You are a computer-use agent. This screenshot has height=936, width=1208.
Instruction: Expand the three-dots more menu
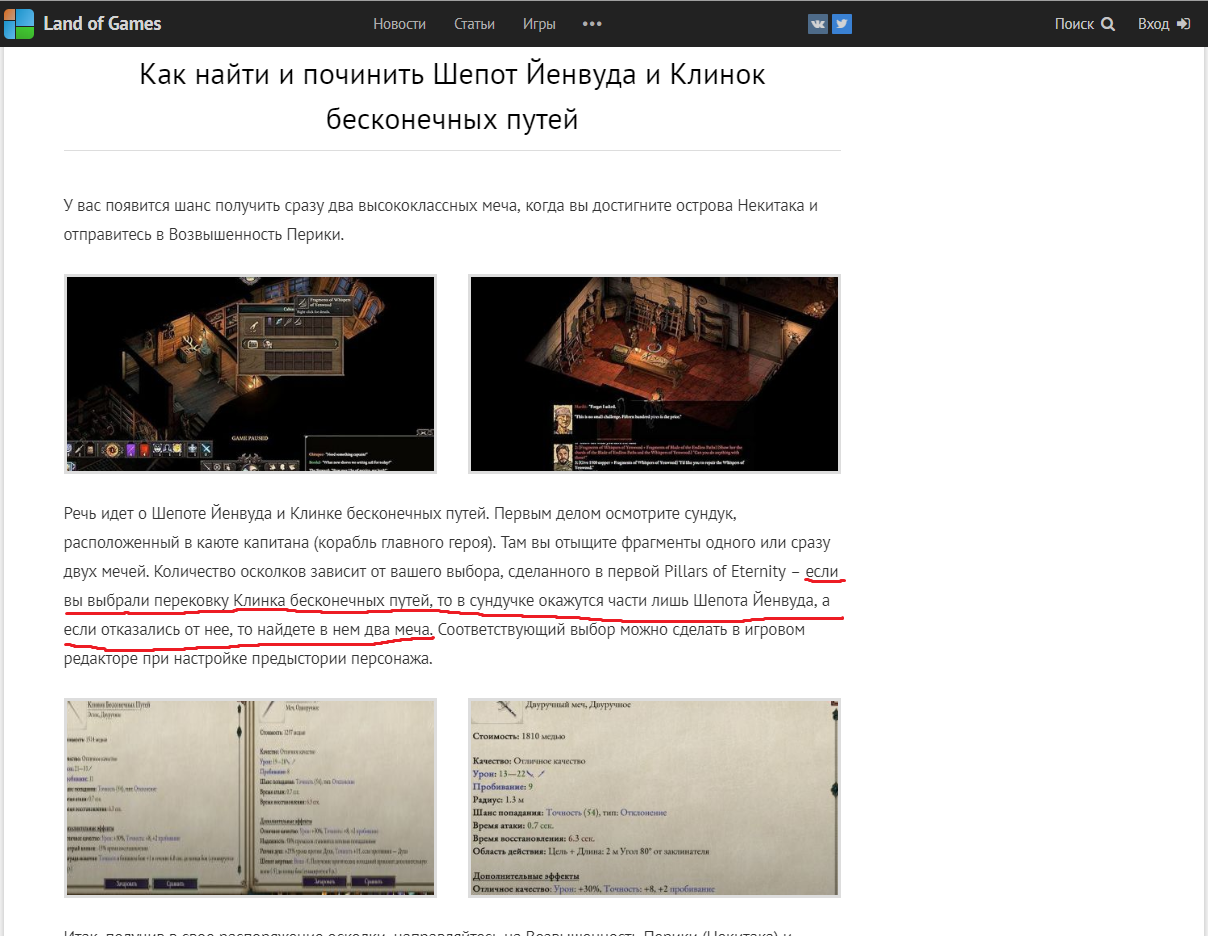click(592, 24)
